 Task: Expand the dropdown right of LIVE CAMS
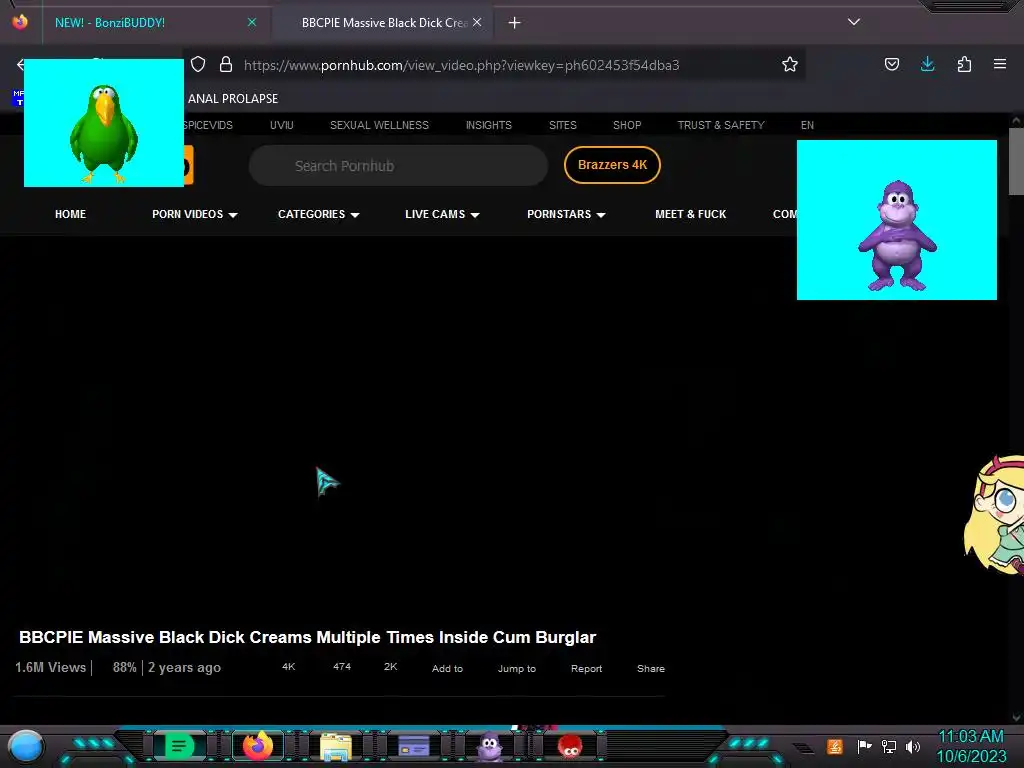click(566, 214)
